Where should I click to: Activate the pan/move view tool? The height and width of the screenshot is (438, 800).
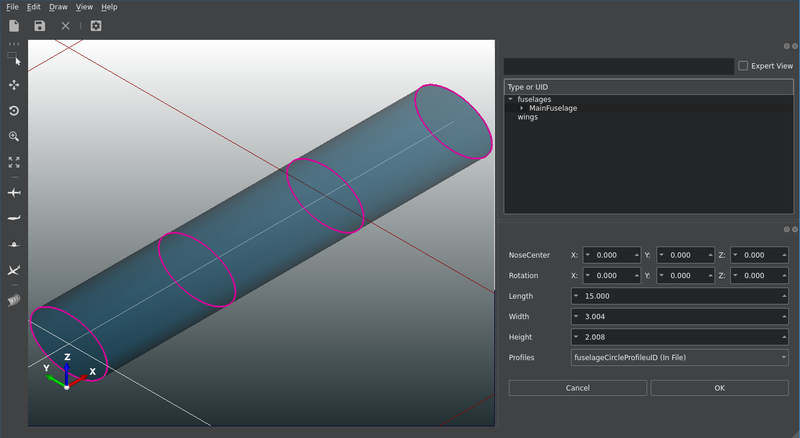coord(14,86)
